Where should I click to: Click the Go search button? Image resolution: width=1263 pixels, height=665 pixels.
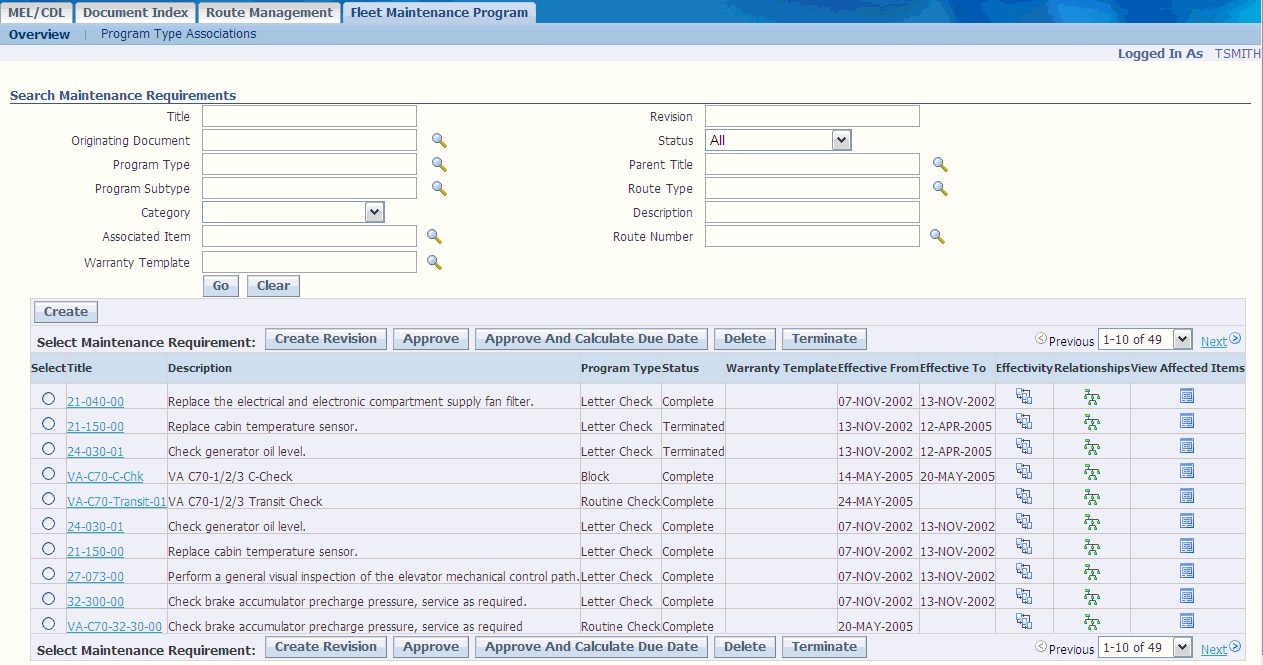(x=221, y=286)
